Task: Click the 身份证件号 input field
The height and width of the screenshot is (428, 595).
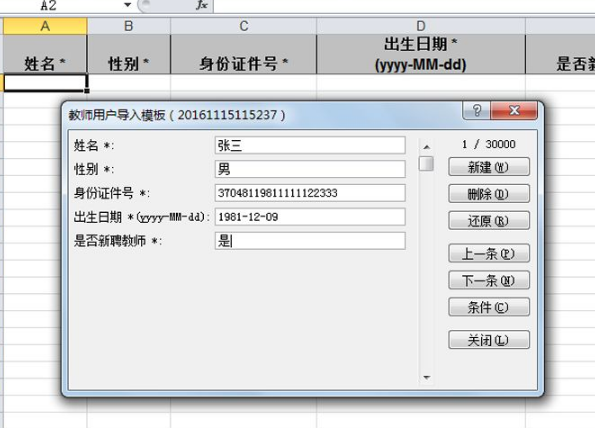Action: pos(310,193)
